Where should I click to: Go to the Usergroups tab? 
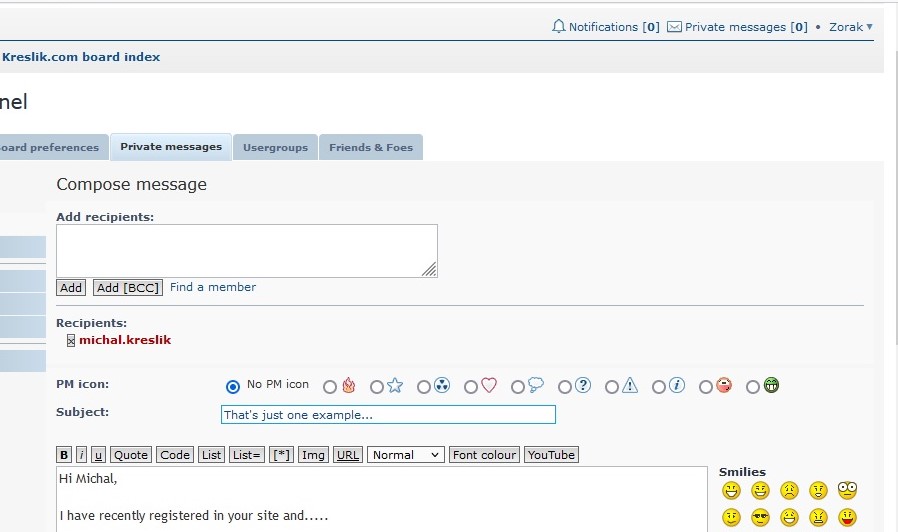[x=275, y=147]
